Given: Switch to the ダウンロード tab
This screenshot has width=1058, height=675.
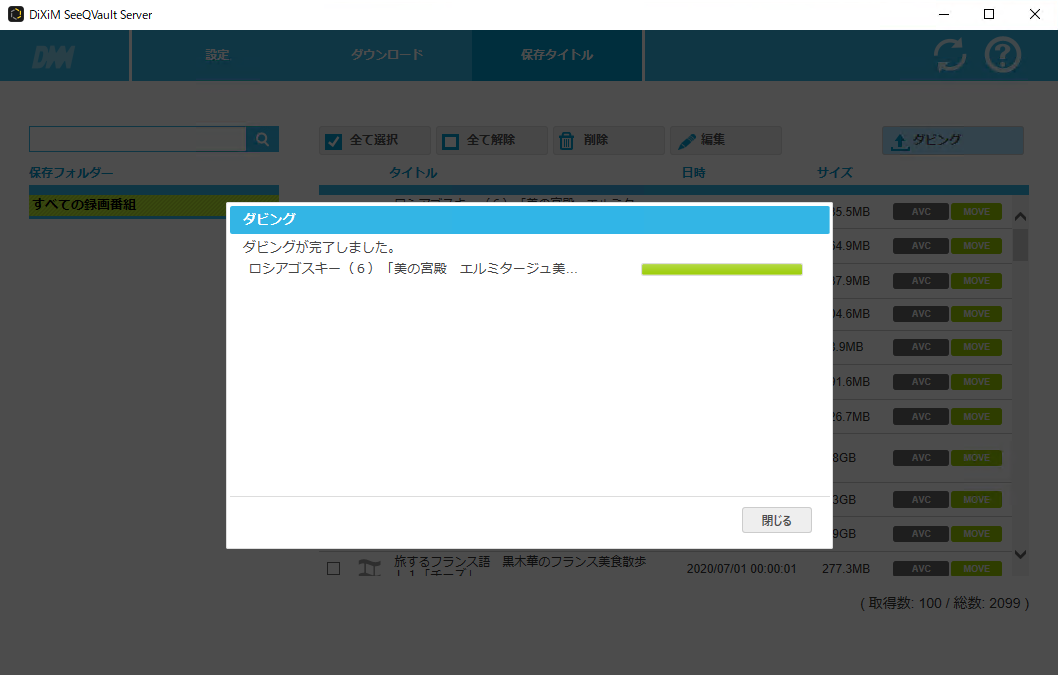Looking at the screenshot, I should [x=387, y=55].
